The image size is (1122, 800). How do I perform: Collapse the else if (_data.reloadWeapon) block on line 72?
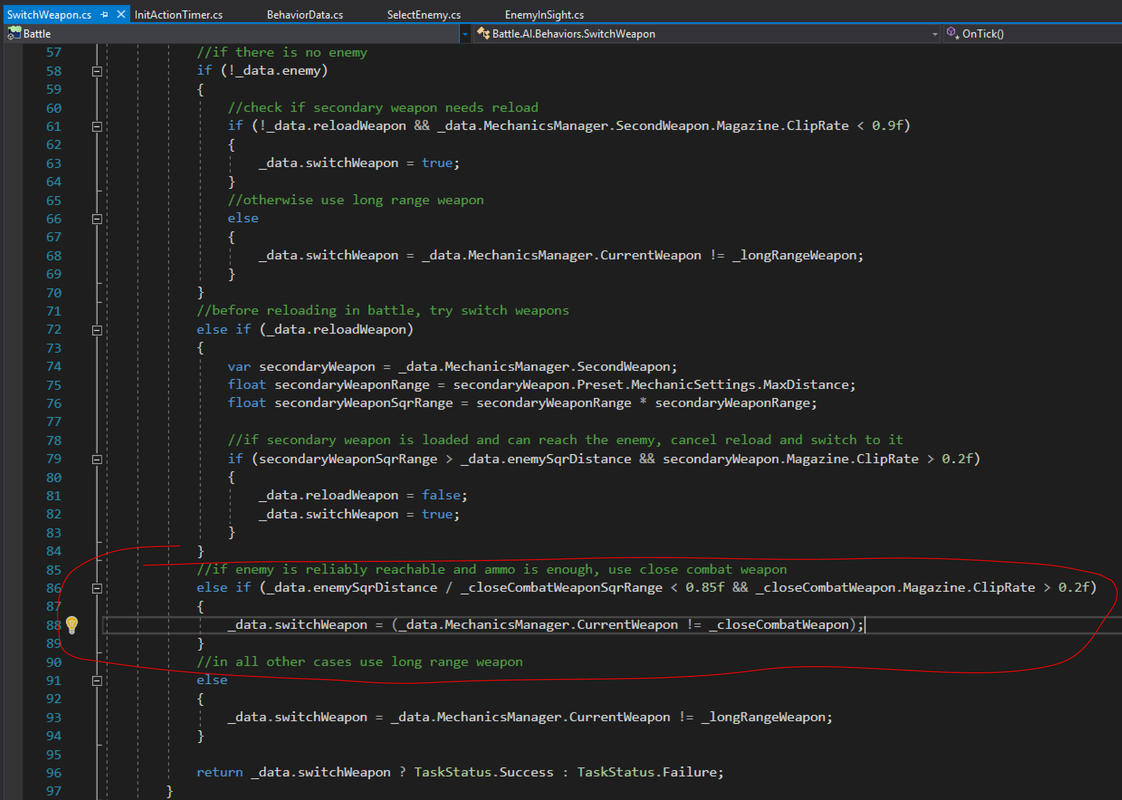coord(97,330)
